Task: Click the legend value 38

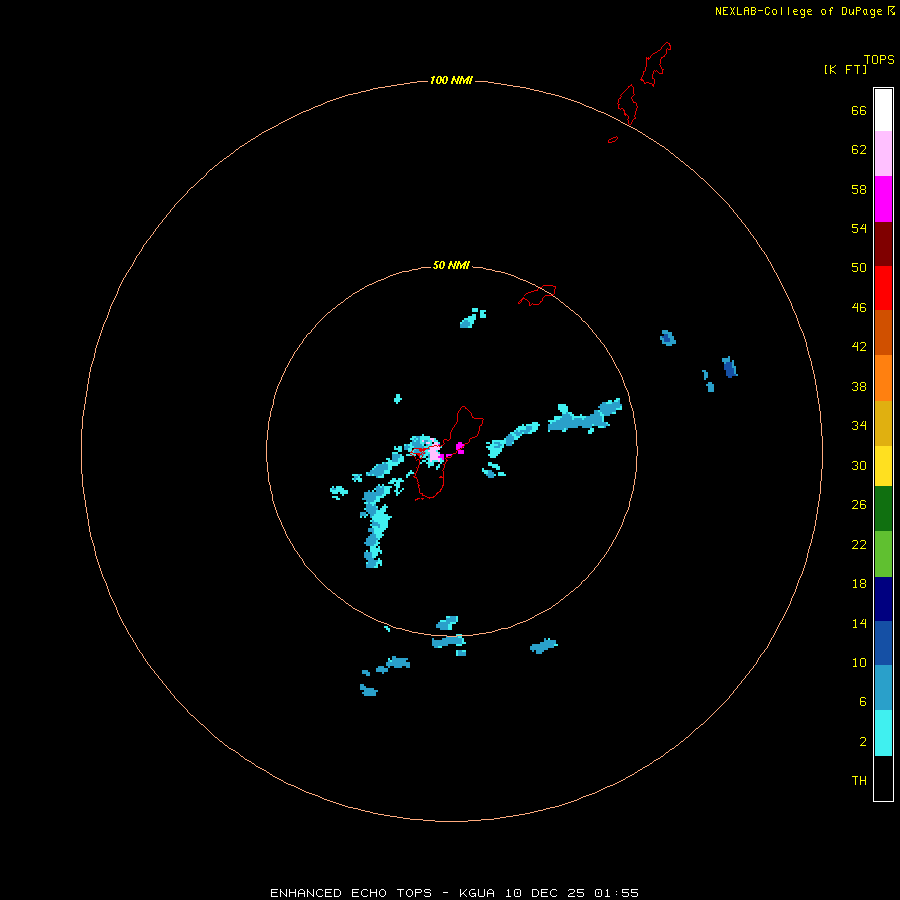Action: click(x=859, y=387)
